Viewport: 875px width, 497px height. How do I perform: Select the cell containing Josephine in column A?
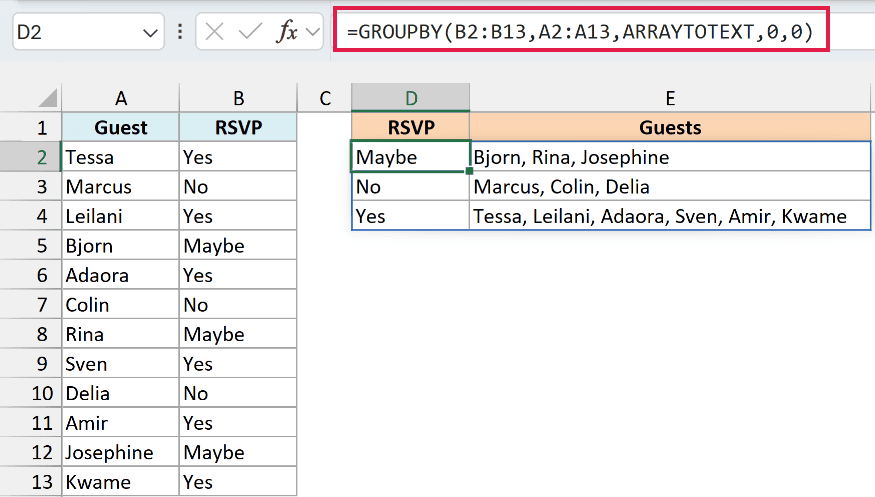tap(121, 452)
